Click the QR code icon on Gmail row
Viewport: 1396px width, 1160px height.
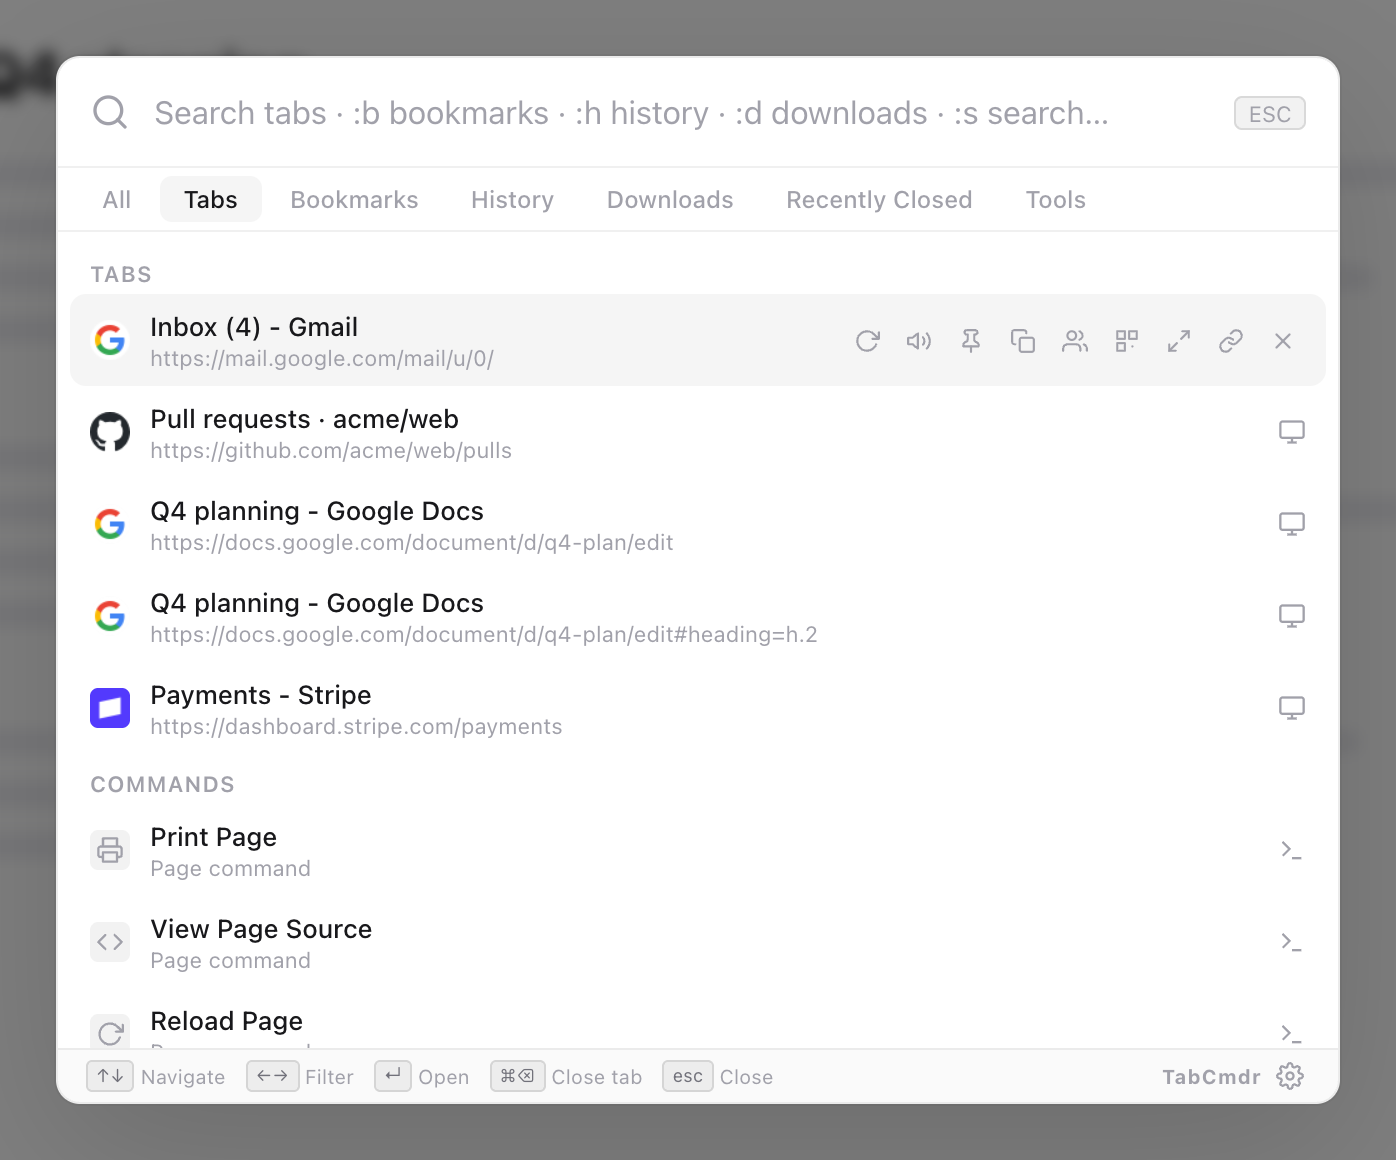1127,341
